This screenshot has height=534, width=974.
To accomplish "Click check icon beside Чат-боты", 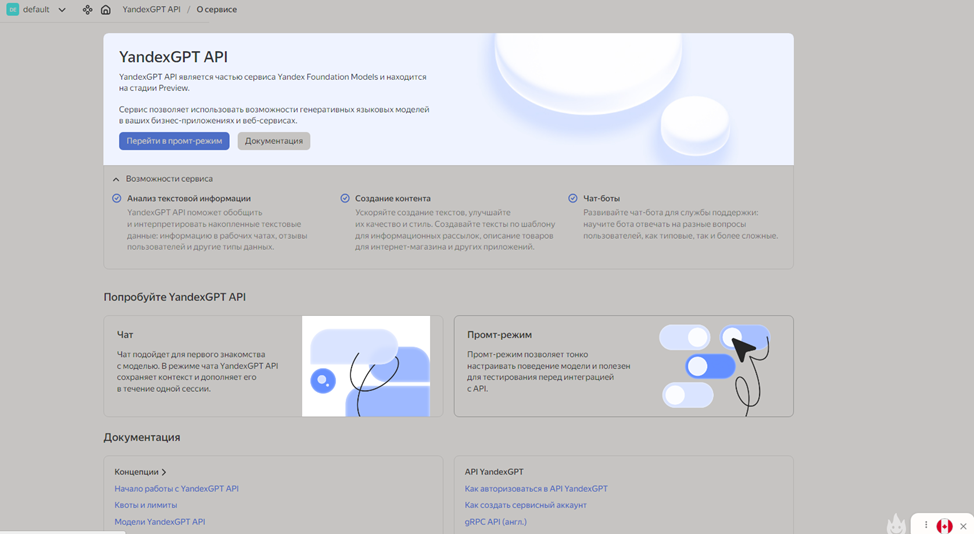I will (573, 199).
